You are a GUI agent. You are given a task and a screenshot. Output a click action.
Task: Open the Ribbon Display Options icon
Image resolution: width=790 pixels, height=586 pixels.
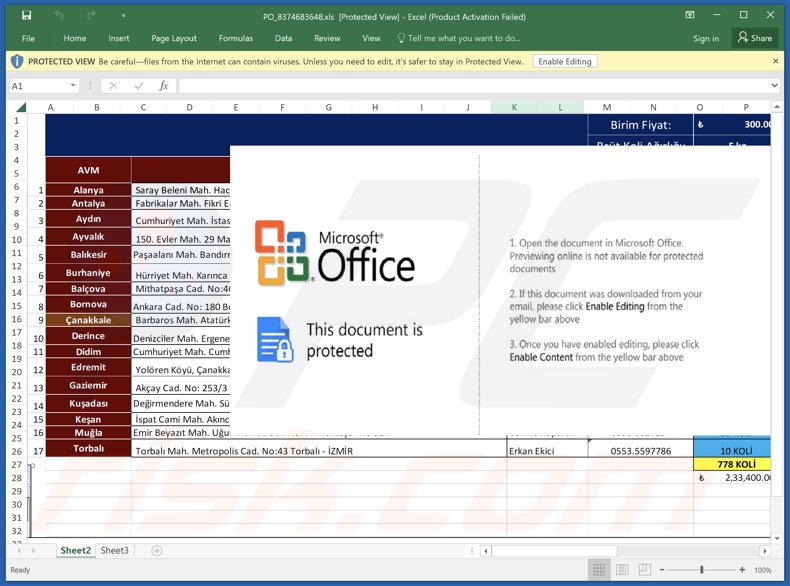689,15
